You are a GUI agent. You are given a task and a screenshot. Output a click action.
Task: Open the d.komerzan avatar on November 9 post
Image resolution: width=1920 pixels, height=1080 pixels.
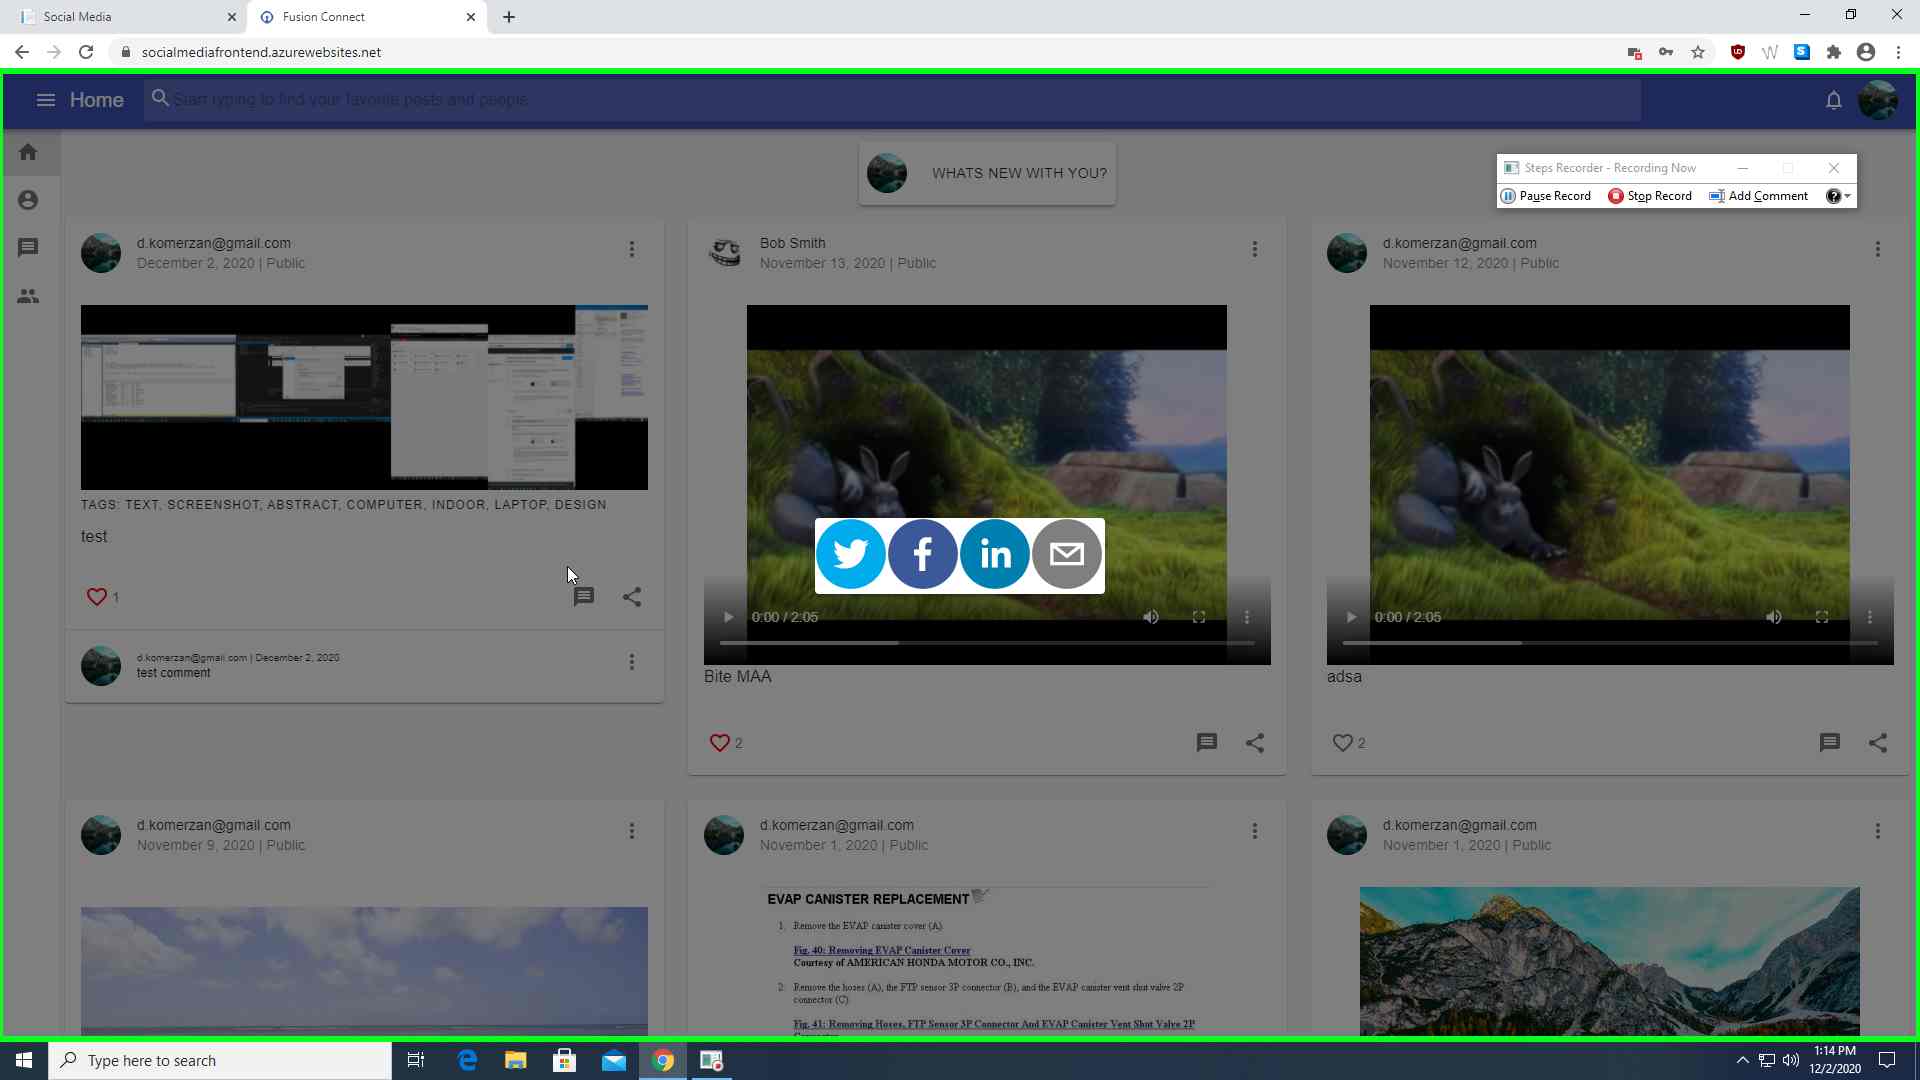point(101,835)
